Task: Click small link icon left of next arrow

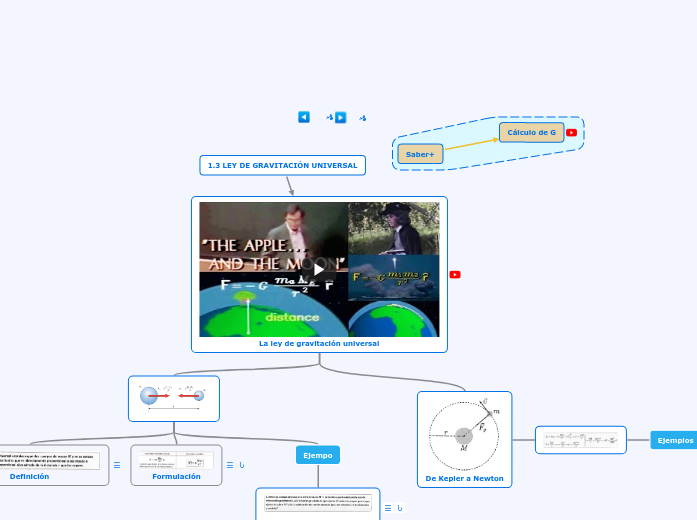Action: (x=329, y=117)
